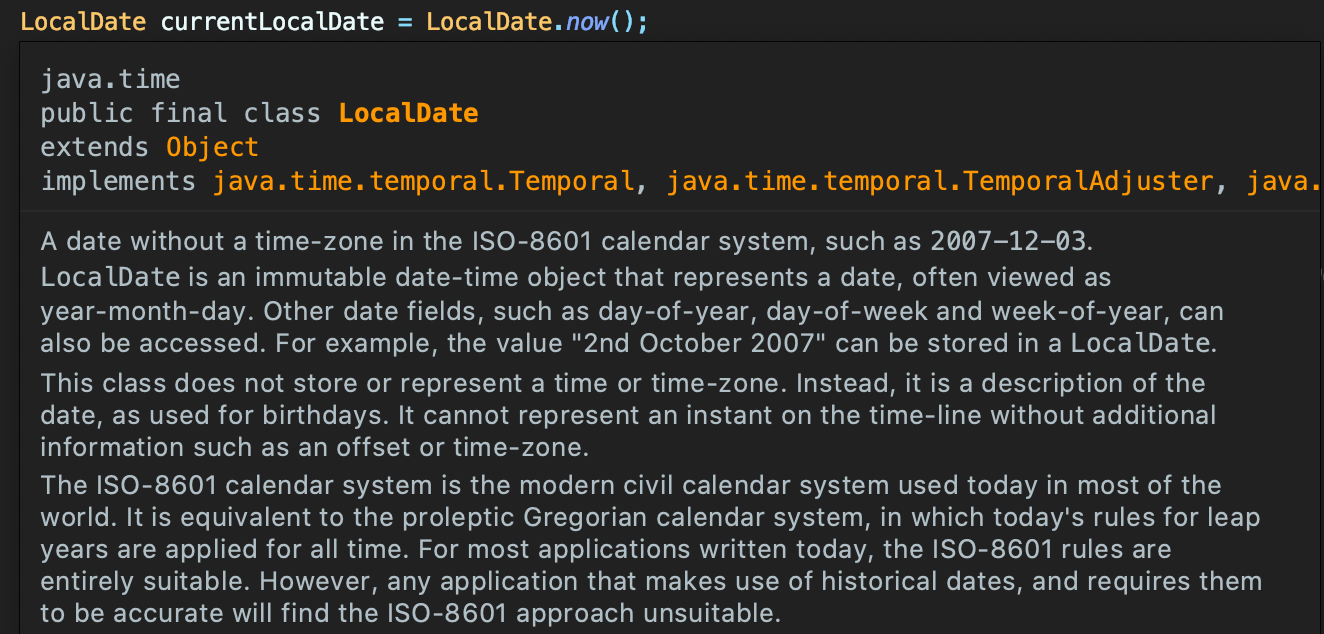Open the java.time package link

110,79
